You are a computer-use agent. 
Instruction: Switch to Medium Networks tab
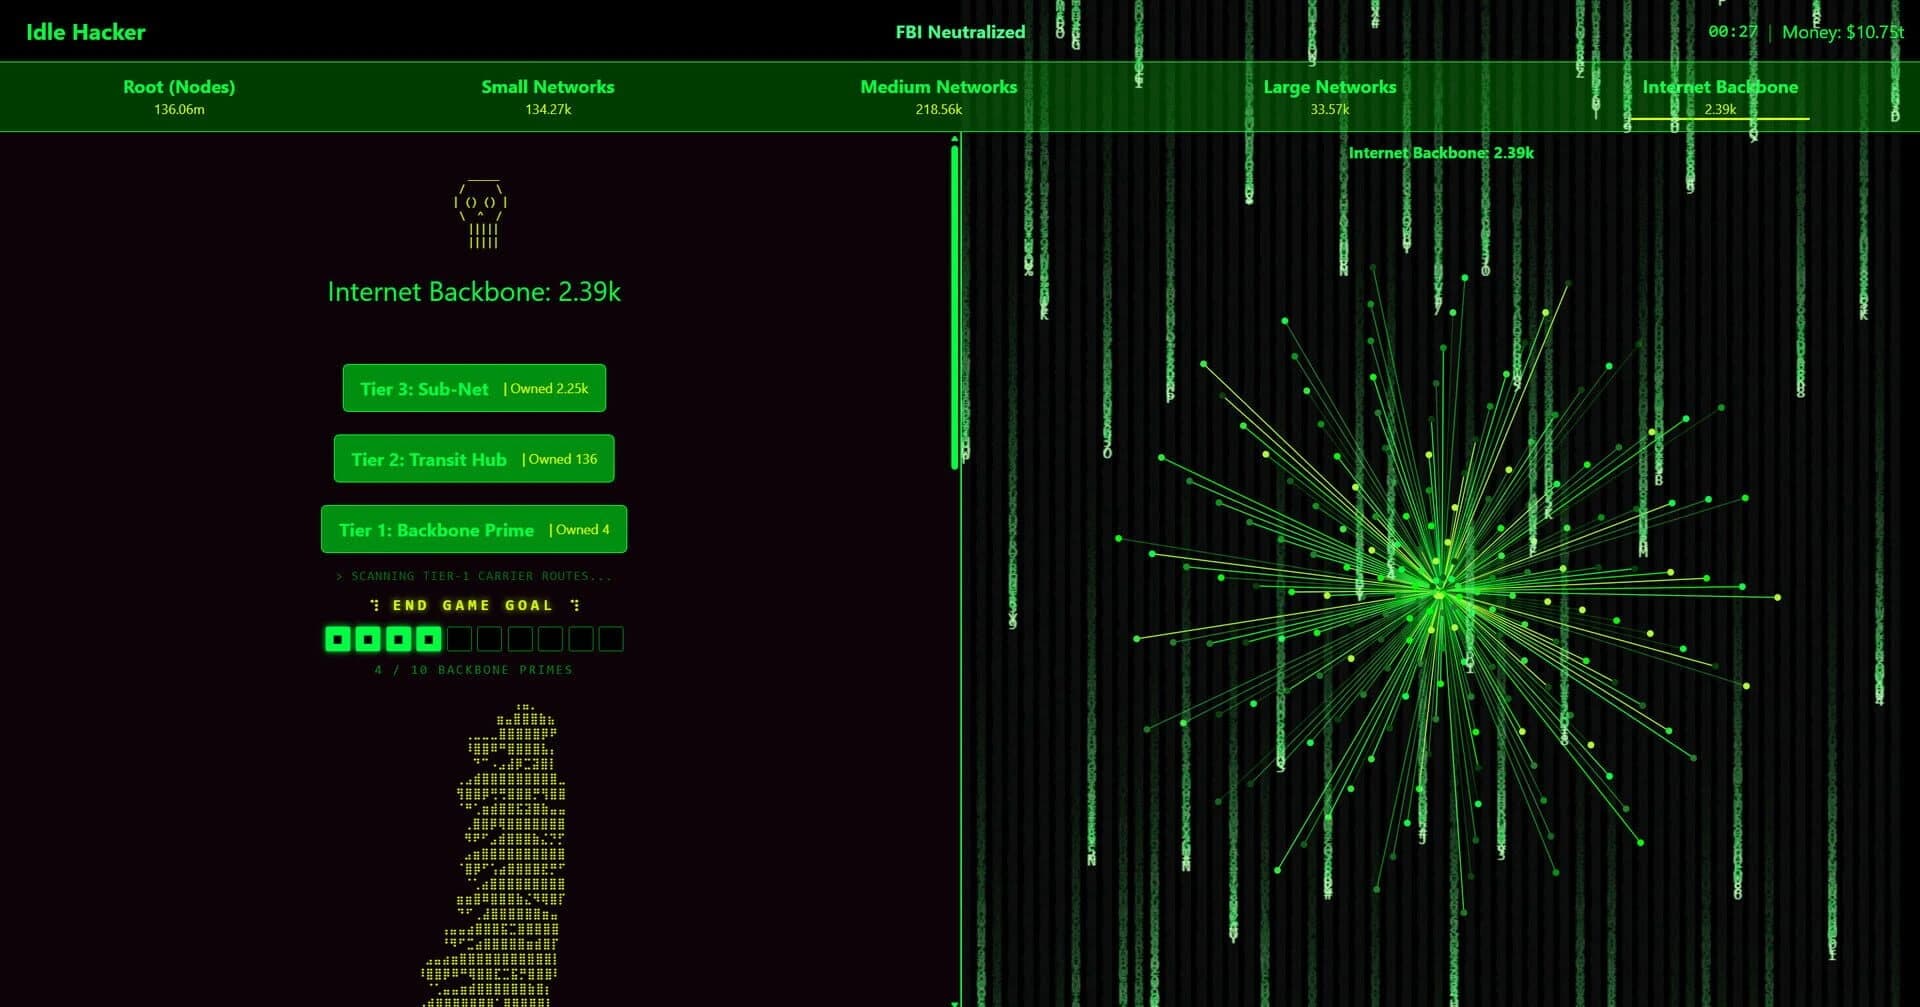point(938,96)
